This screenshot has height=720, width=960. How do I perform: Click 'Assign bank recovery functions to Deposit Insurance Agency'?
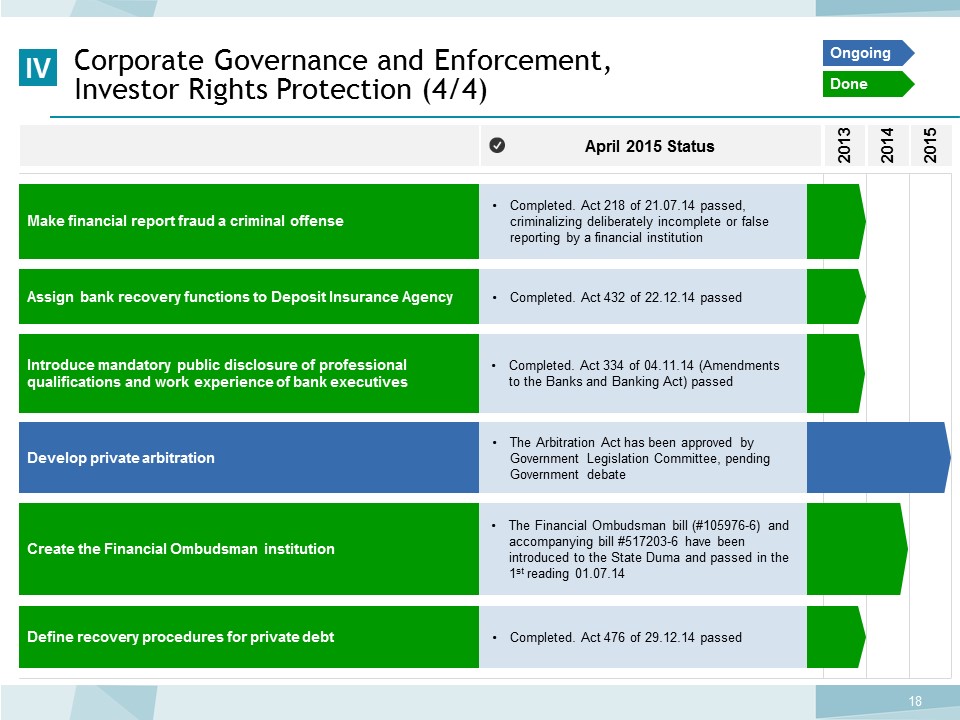pyautogui.click(x=249, y=296)
